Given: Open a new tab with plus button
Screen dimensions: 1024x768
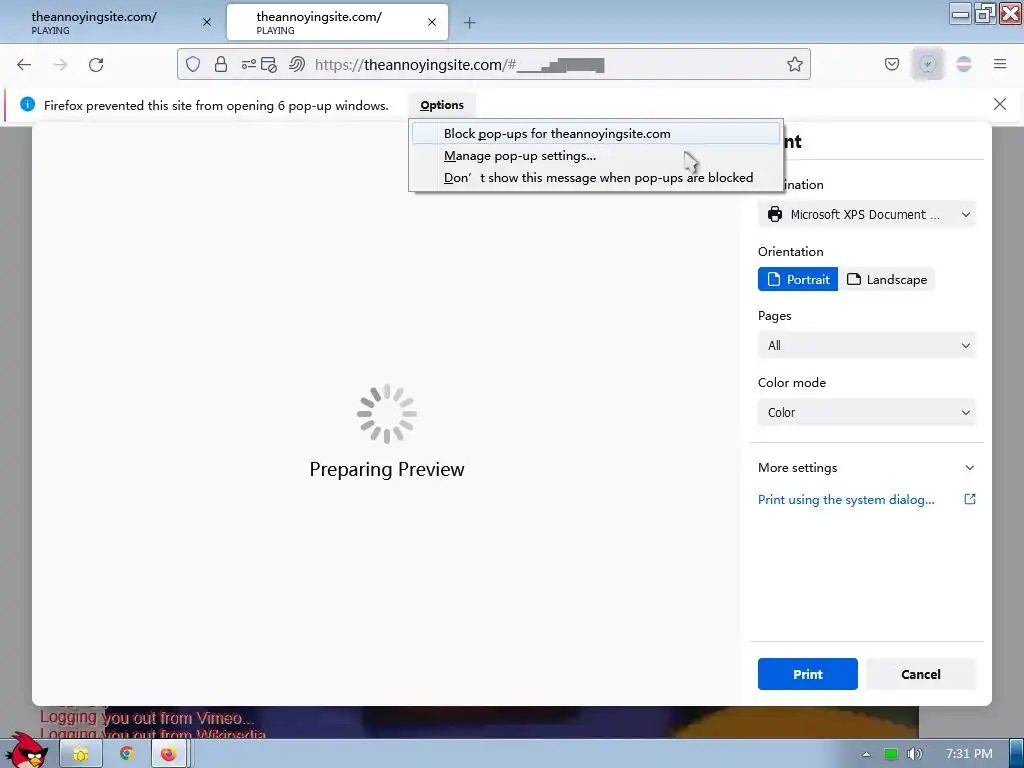Looking at the screenshot, I should pyautogui.click(x=470, y=23).
